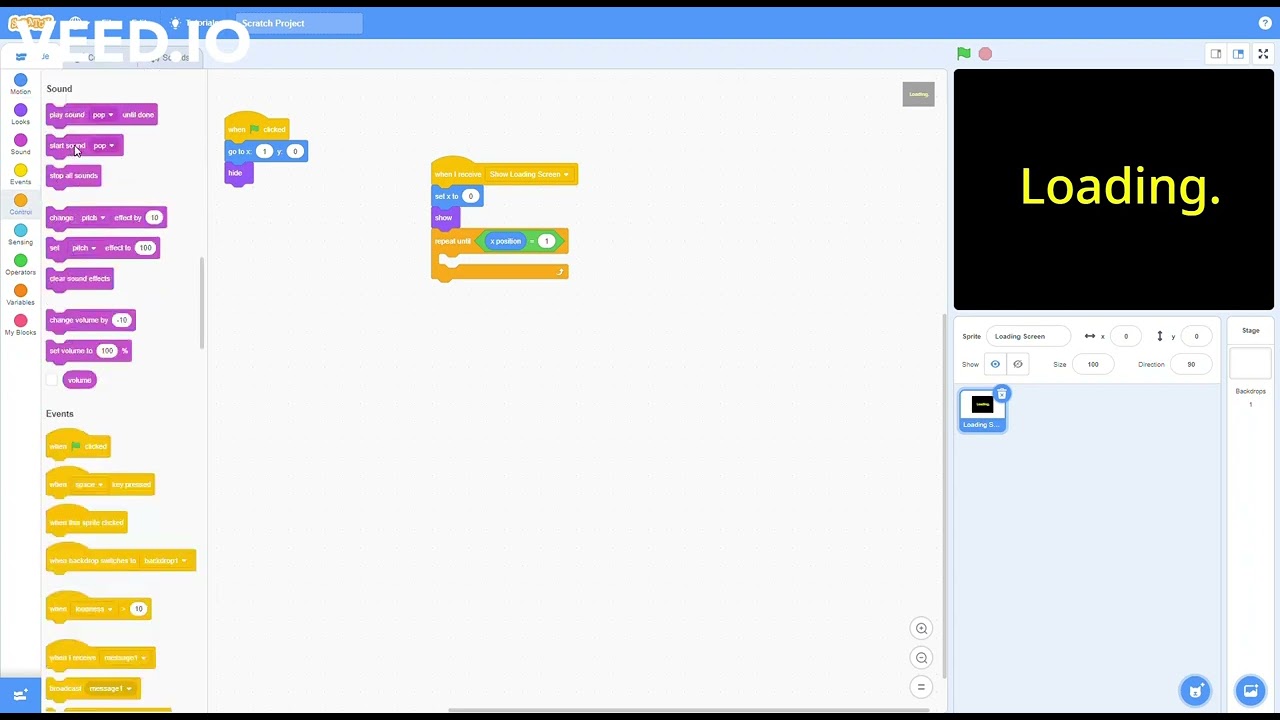The width and height of the screenshot is (1280, 720).
Task: Open pop dropdown in play sound until done
Action: click(103, 115)
